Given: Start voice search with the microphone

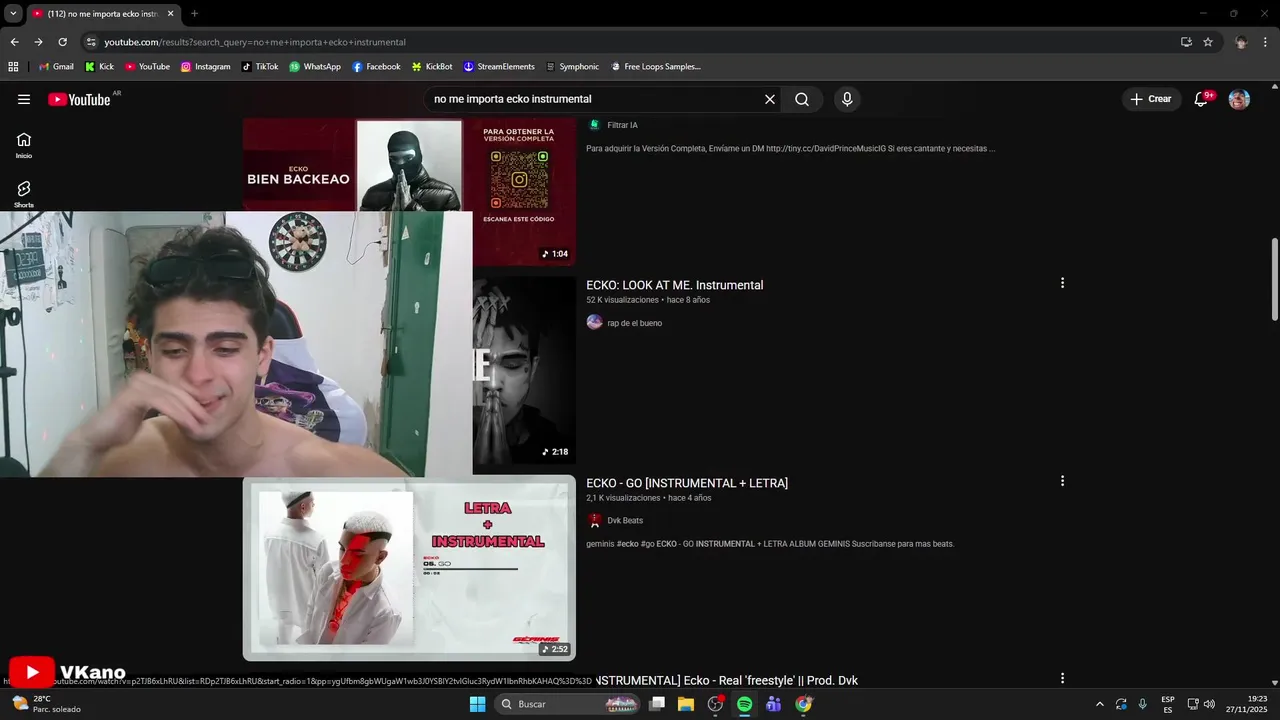Looking at the screenshot, I should pyautogui.click(x=847, y=99).
